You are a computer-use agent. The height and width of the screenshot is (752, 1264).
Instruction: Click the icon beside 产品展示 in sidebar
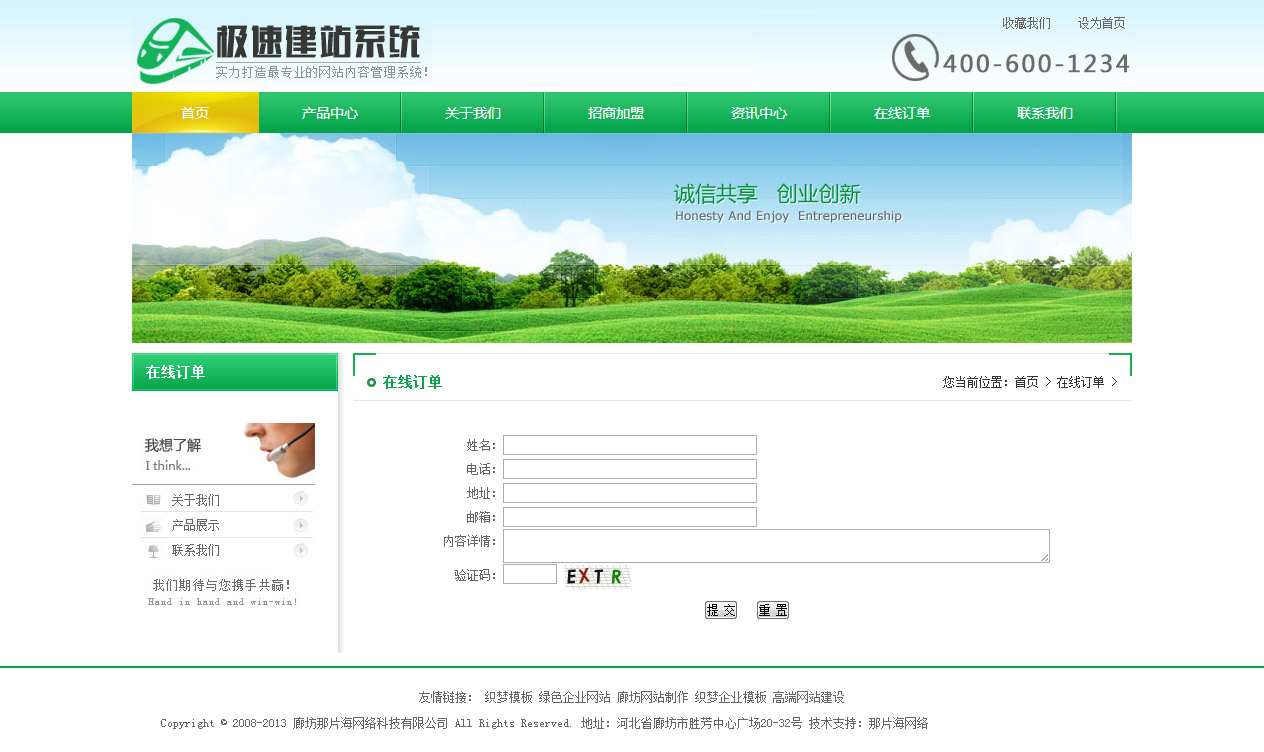[x=153, y=526]
